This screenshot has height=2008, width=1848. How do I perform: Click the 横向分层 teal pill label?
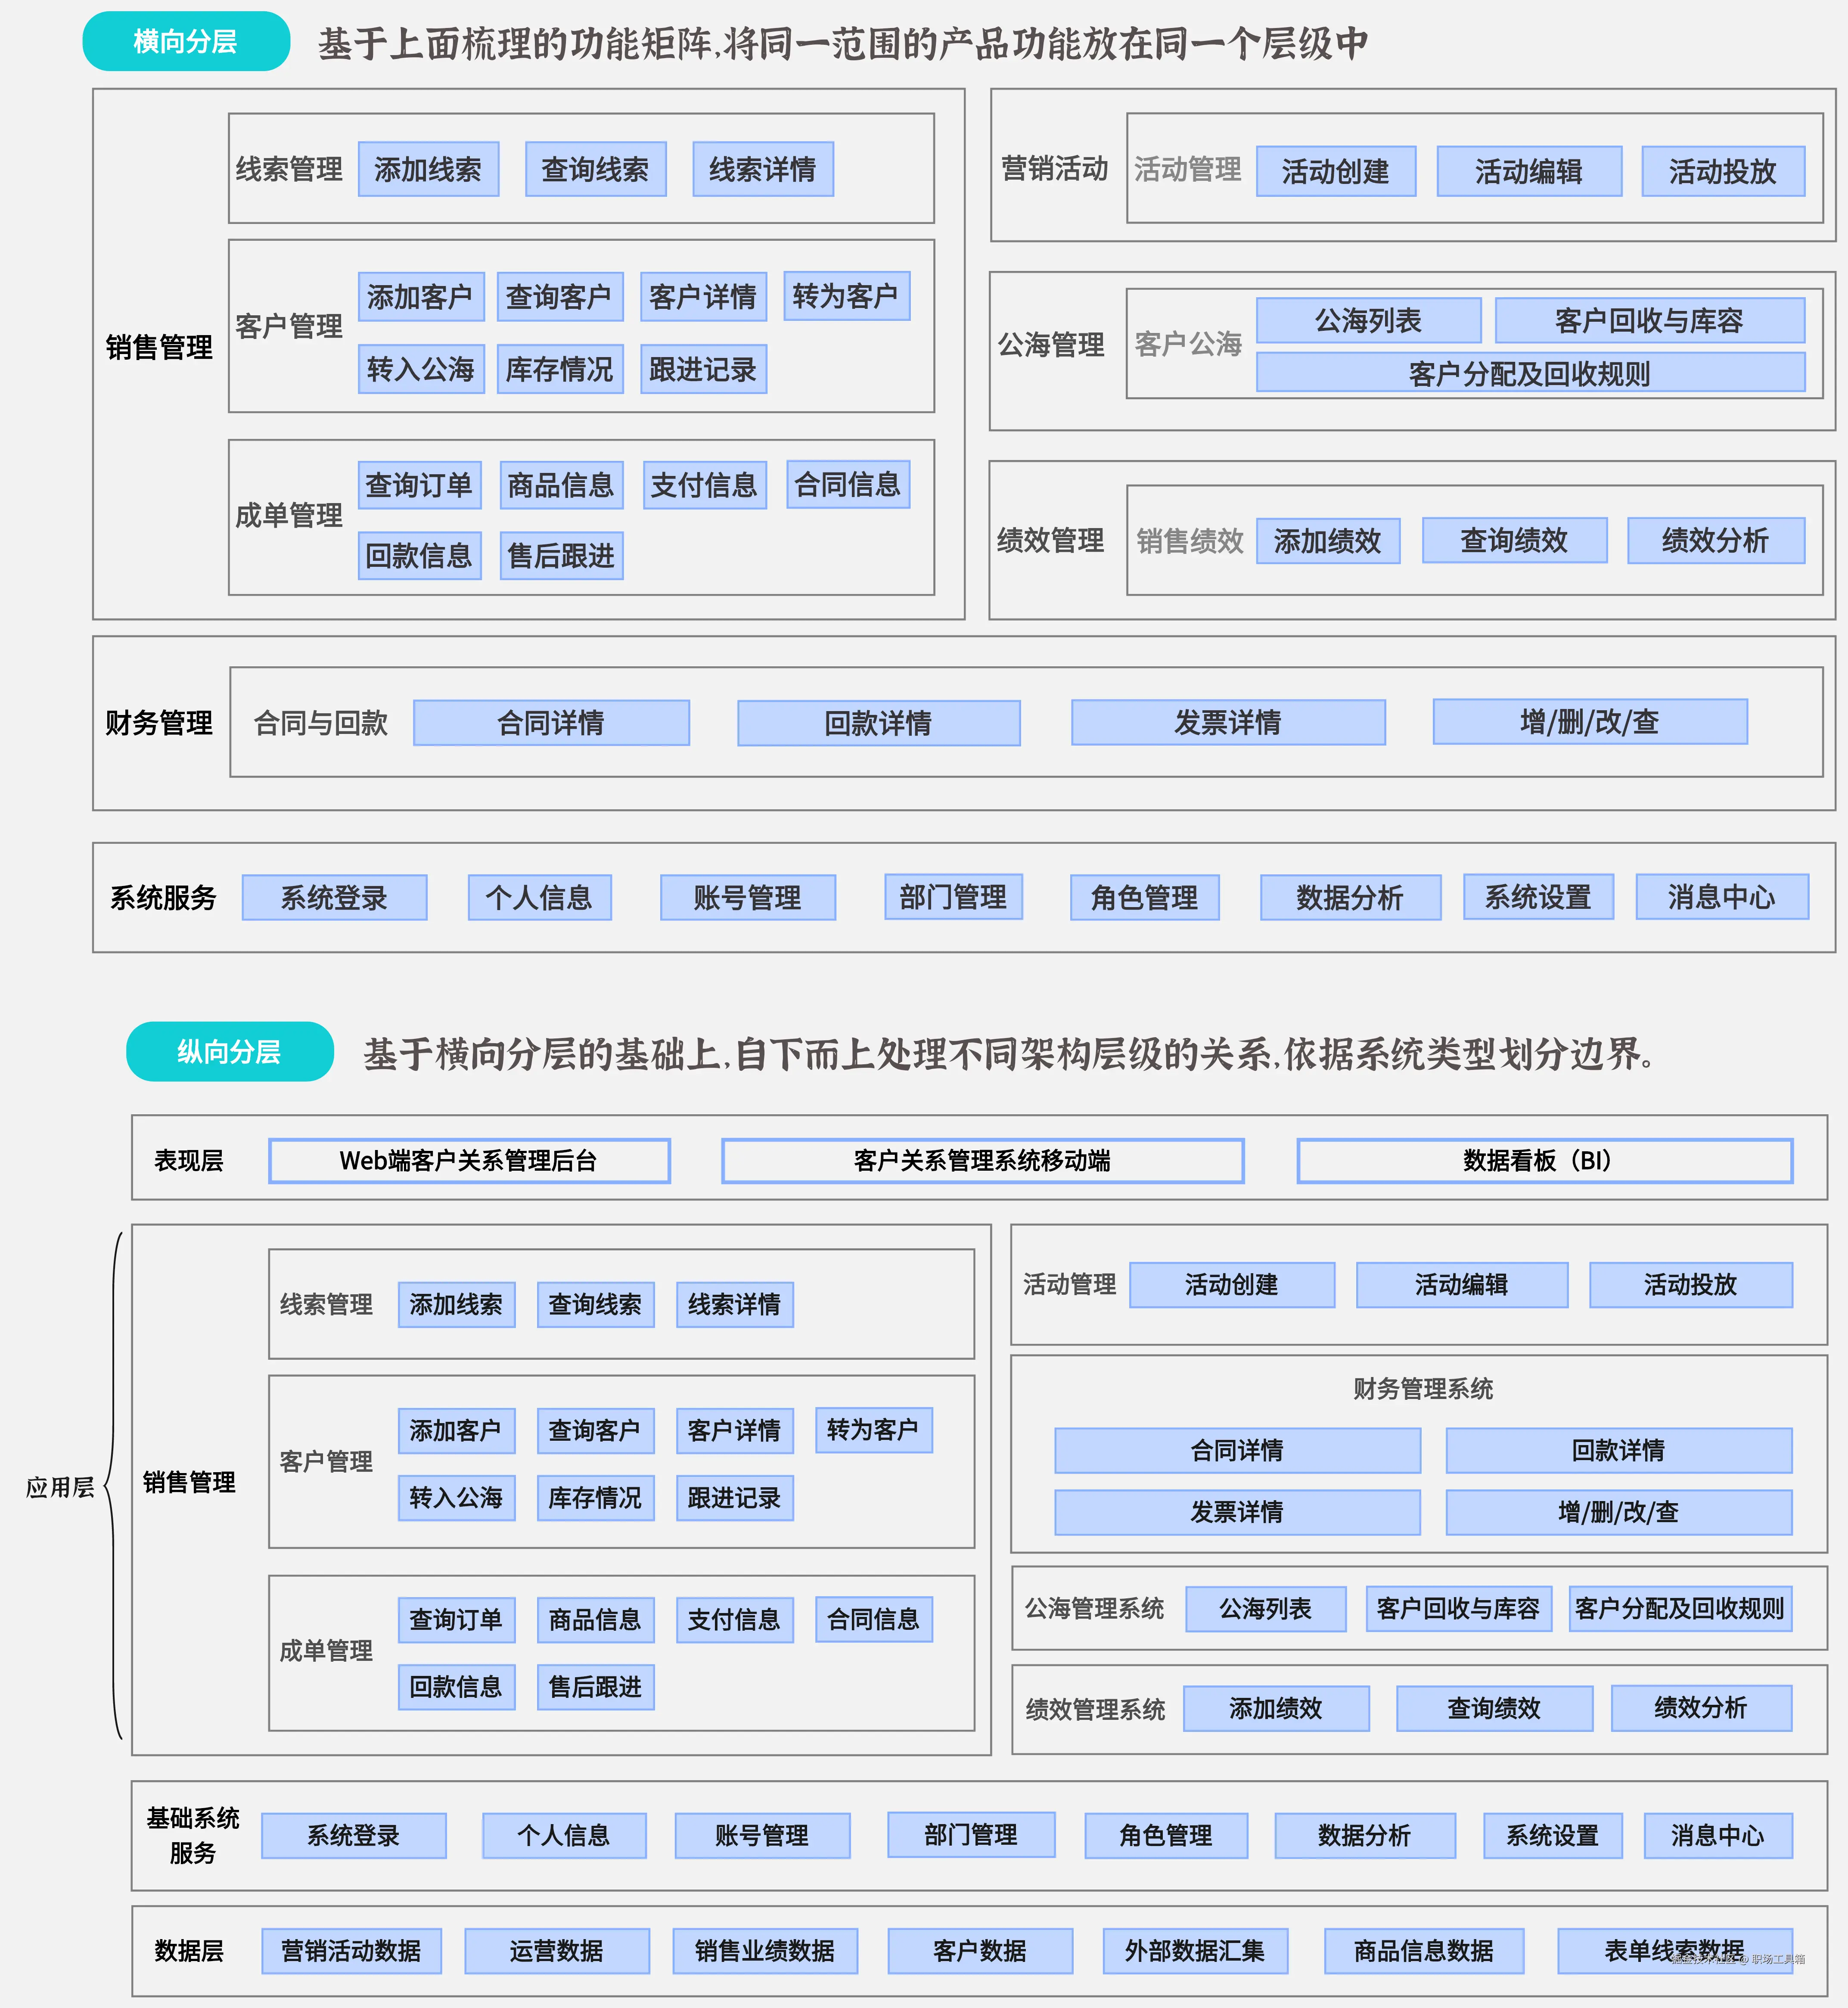click(x=186, y=41)
